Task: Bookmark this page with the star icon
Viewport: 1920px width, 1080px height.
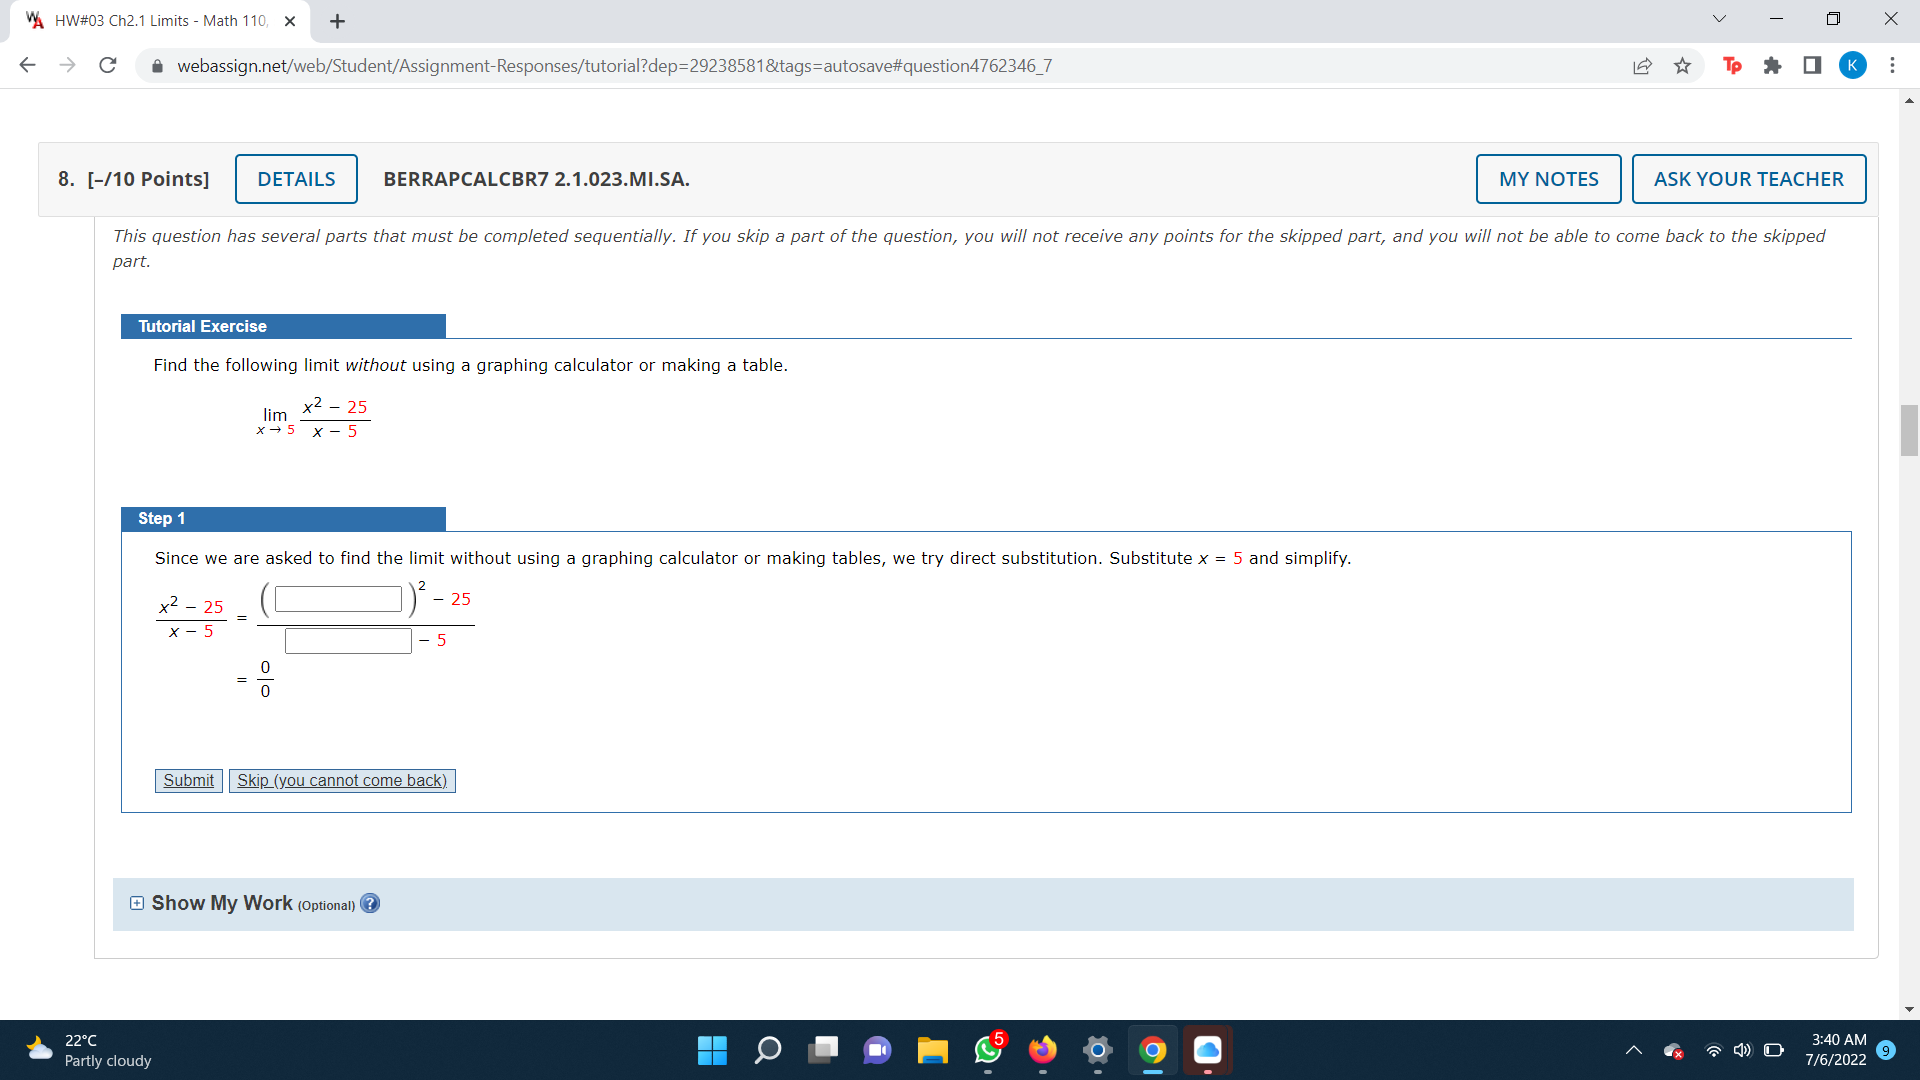Action: (x=1682, y=66)
